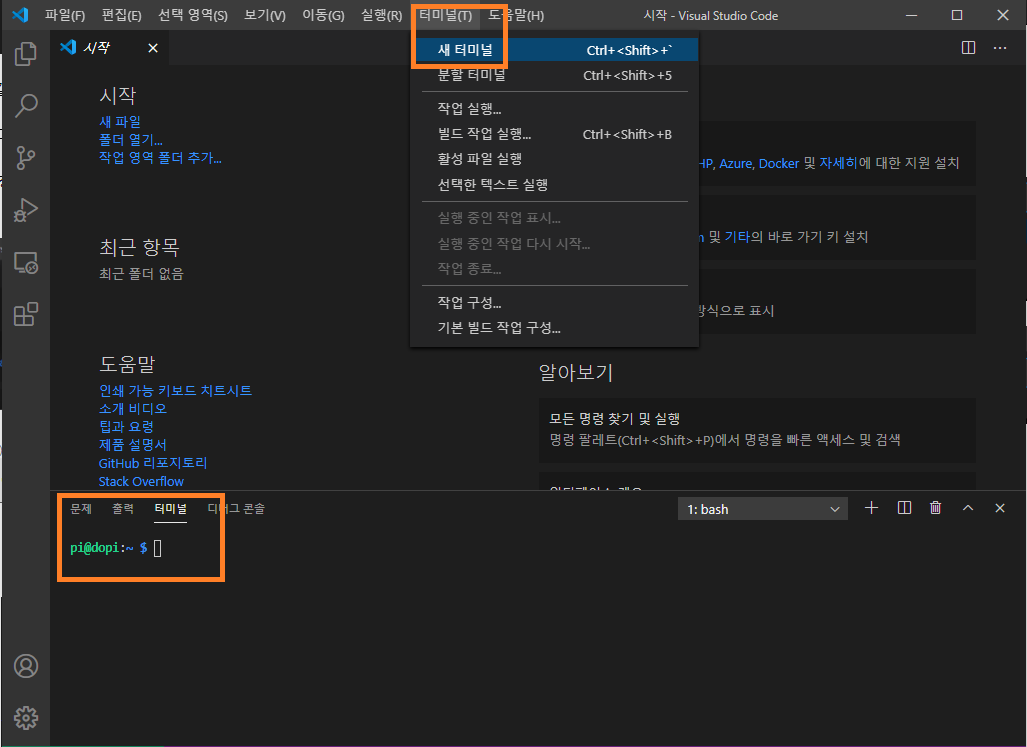Switch to the 터미널 panel tab
1027x747 pixels.
click(x=170, y=509)
